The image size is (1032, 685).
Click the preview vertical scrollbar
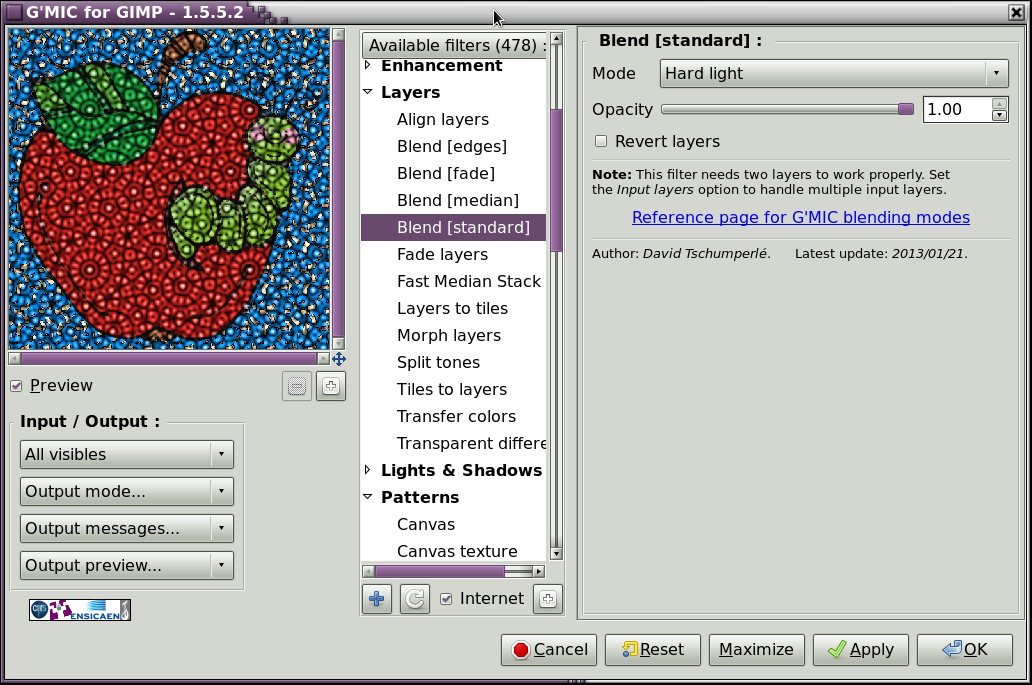tap(338, 189)
